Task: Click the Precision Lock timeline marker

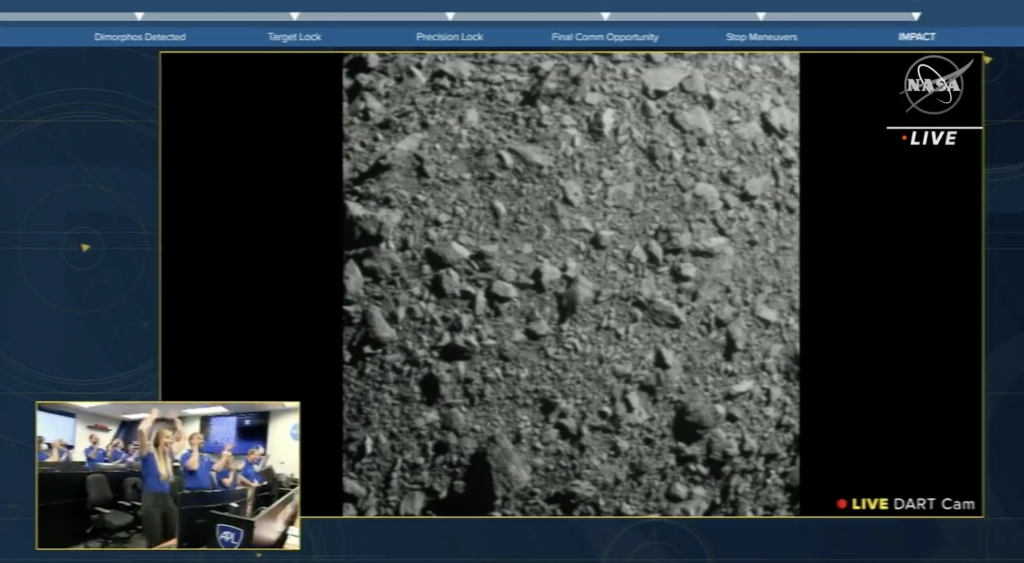Action: (x=450, y=16)
